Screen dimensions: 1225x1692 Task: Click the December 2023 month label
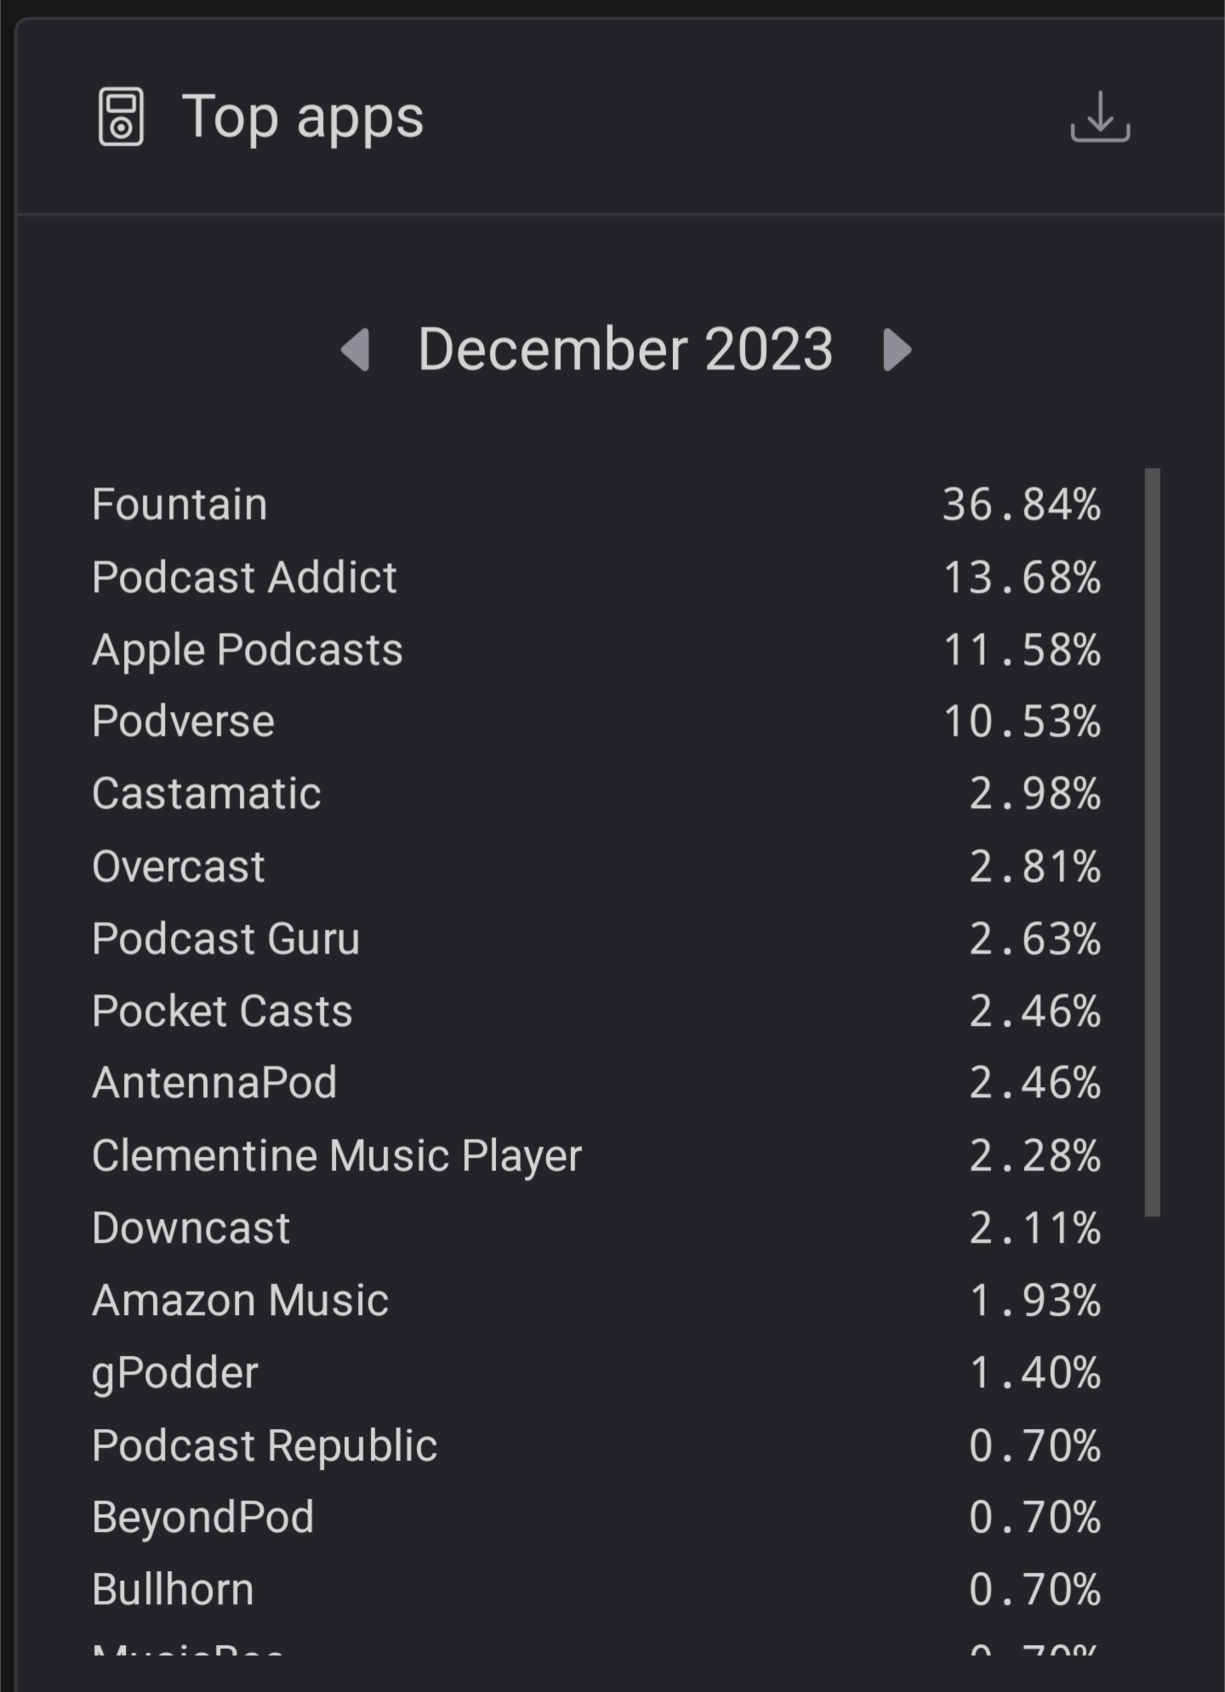click(x=625, y=349)
